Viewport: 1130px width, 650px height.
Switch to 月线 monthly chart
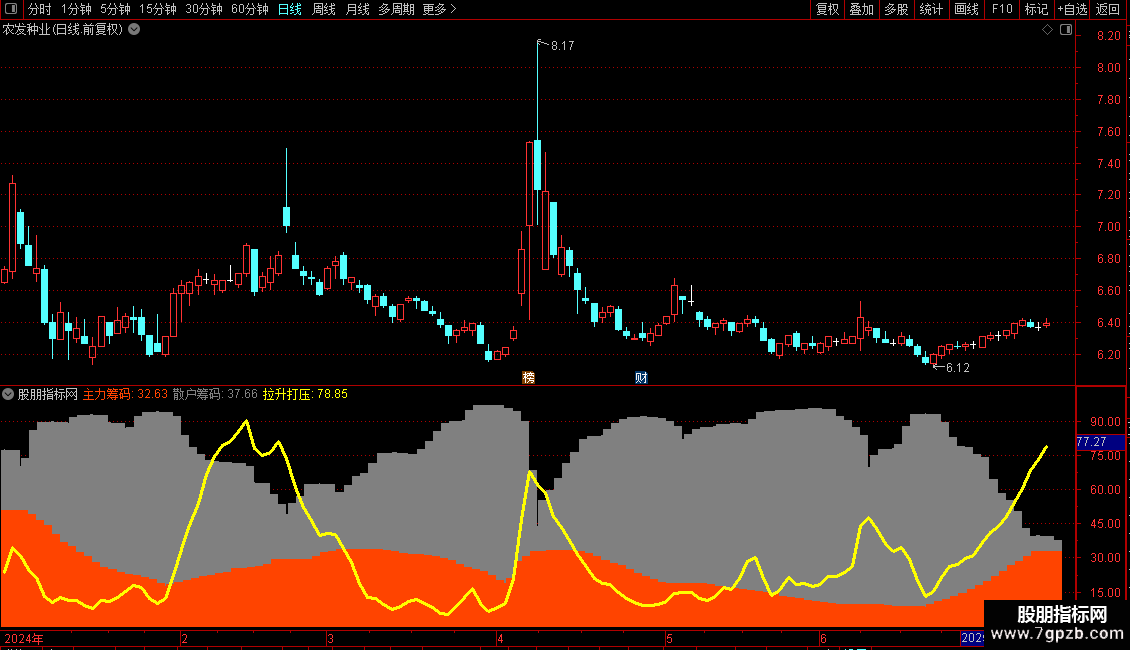(x=357, y=9)
